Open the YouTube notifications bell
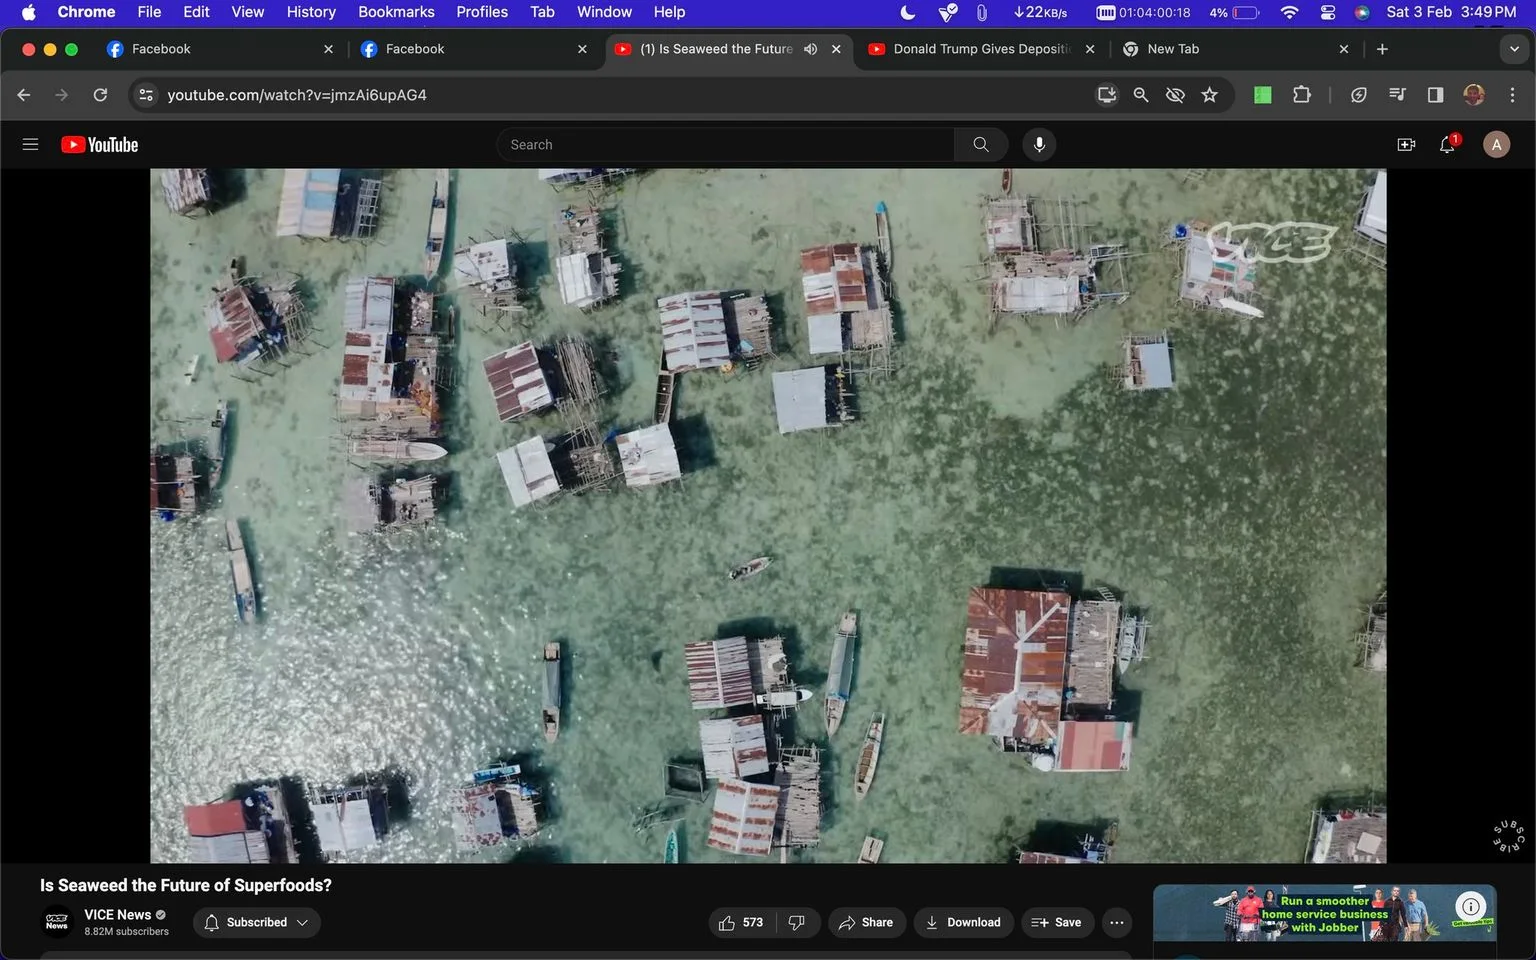 pos(1447,145)
